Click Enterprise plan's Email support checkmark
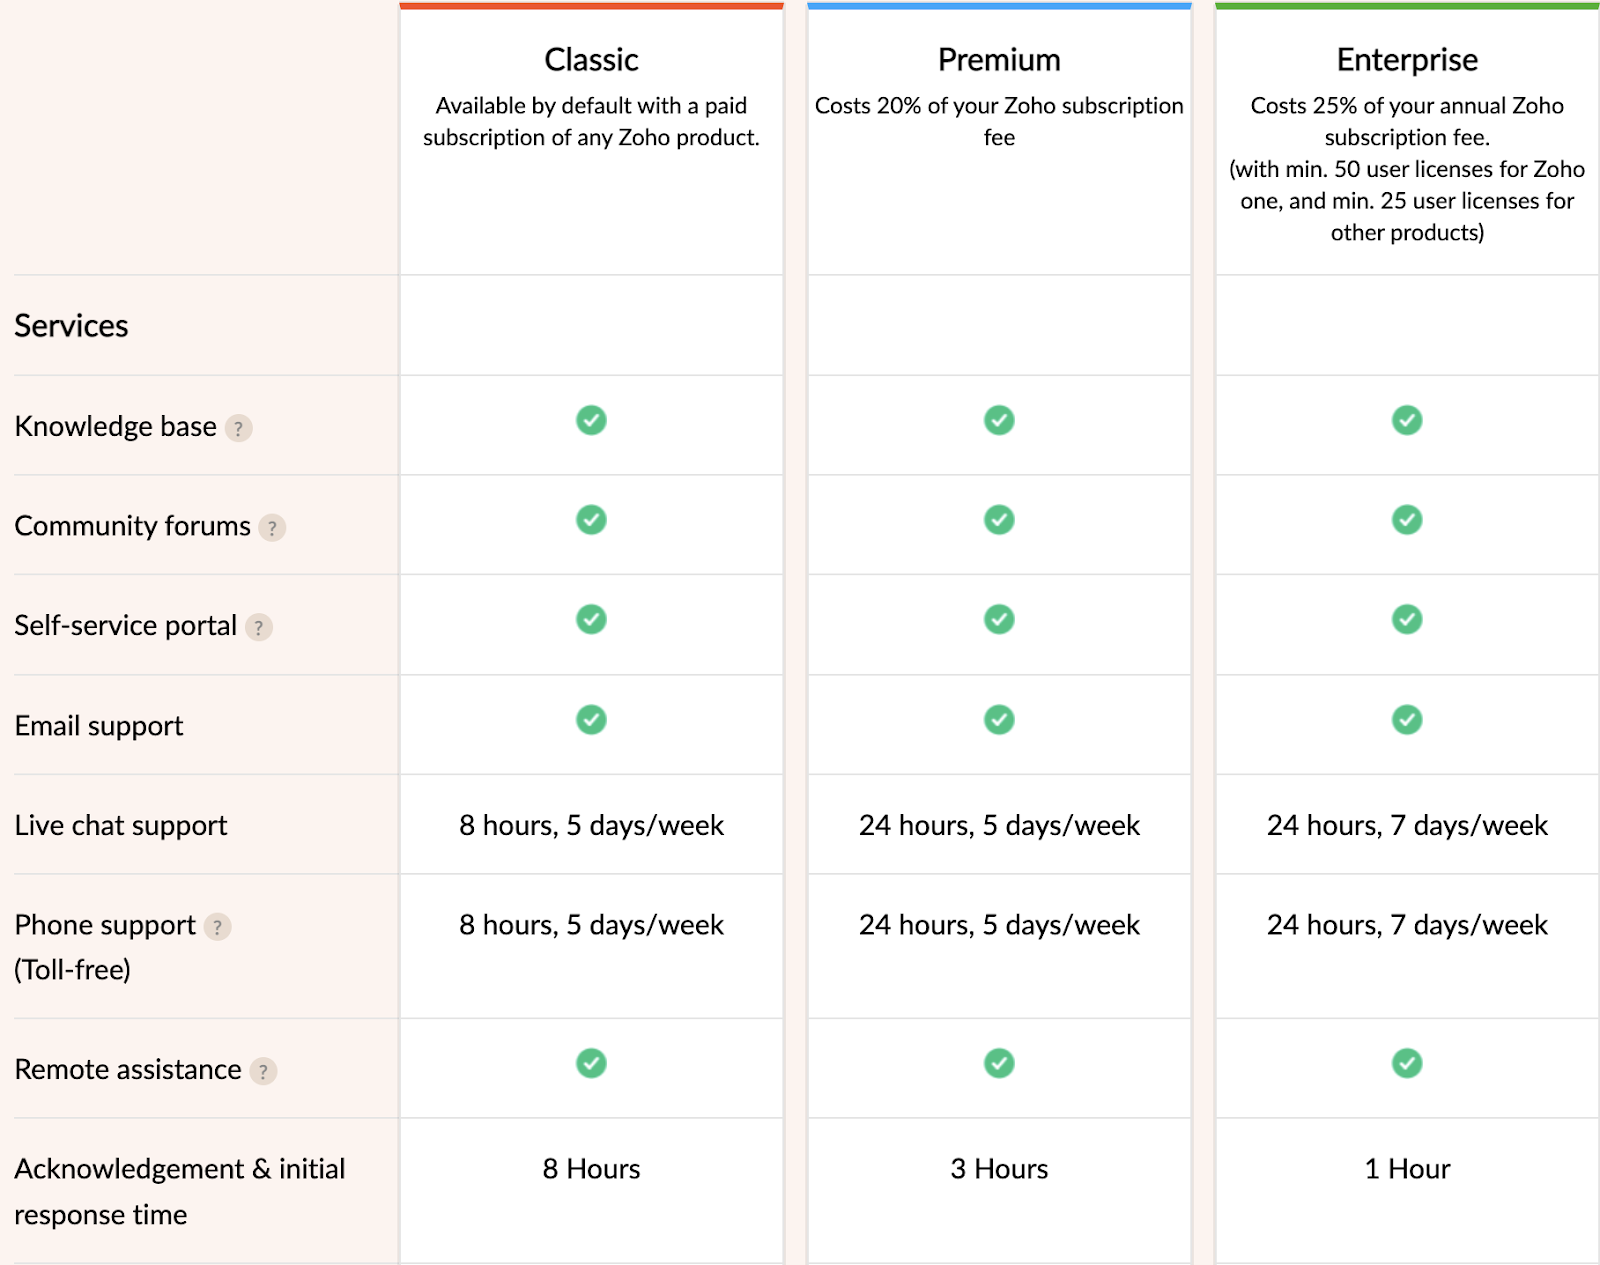The image size is (1600, 1265). (x=1407, y=719)
